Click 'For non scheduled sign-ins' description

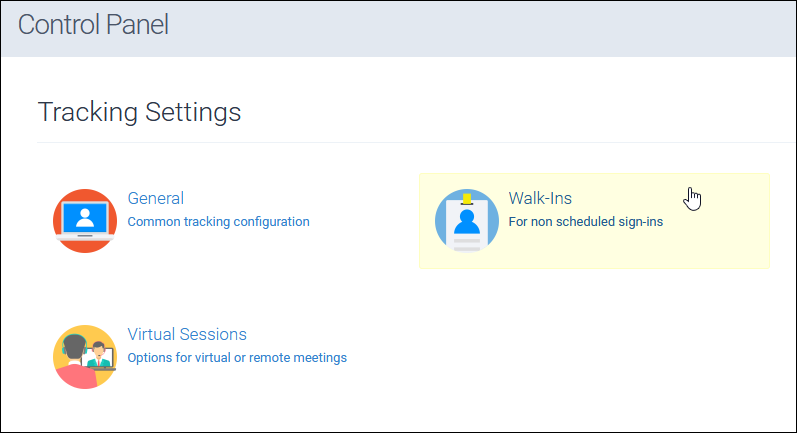click(586, 222)
